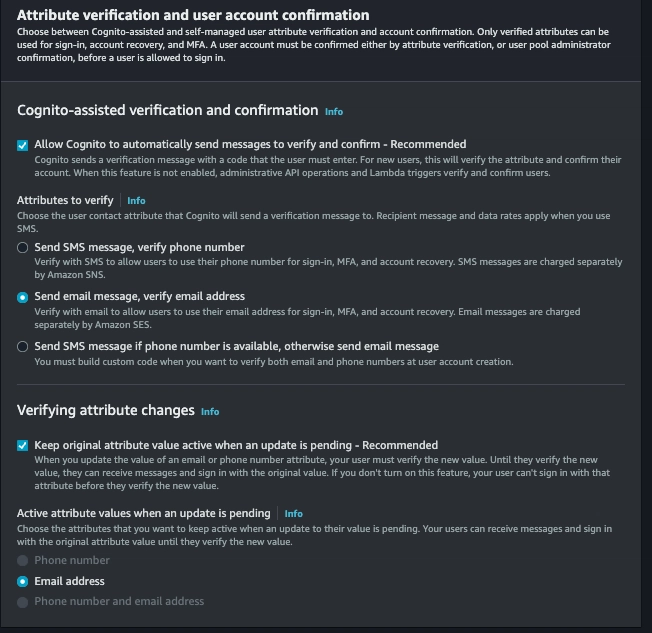Click the Allow Cognito to automatically send label text
Image resolution: width=652 pixels, height=633 pixels.
coord(250,144)
